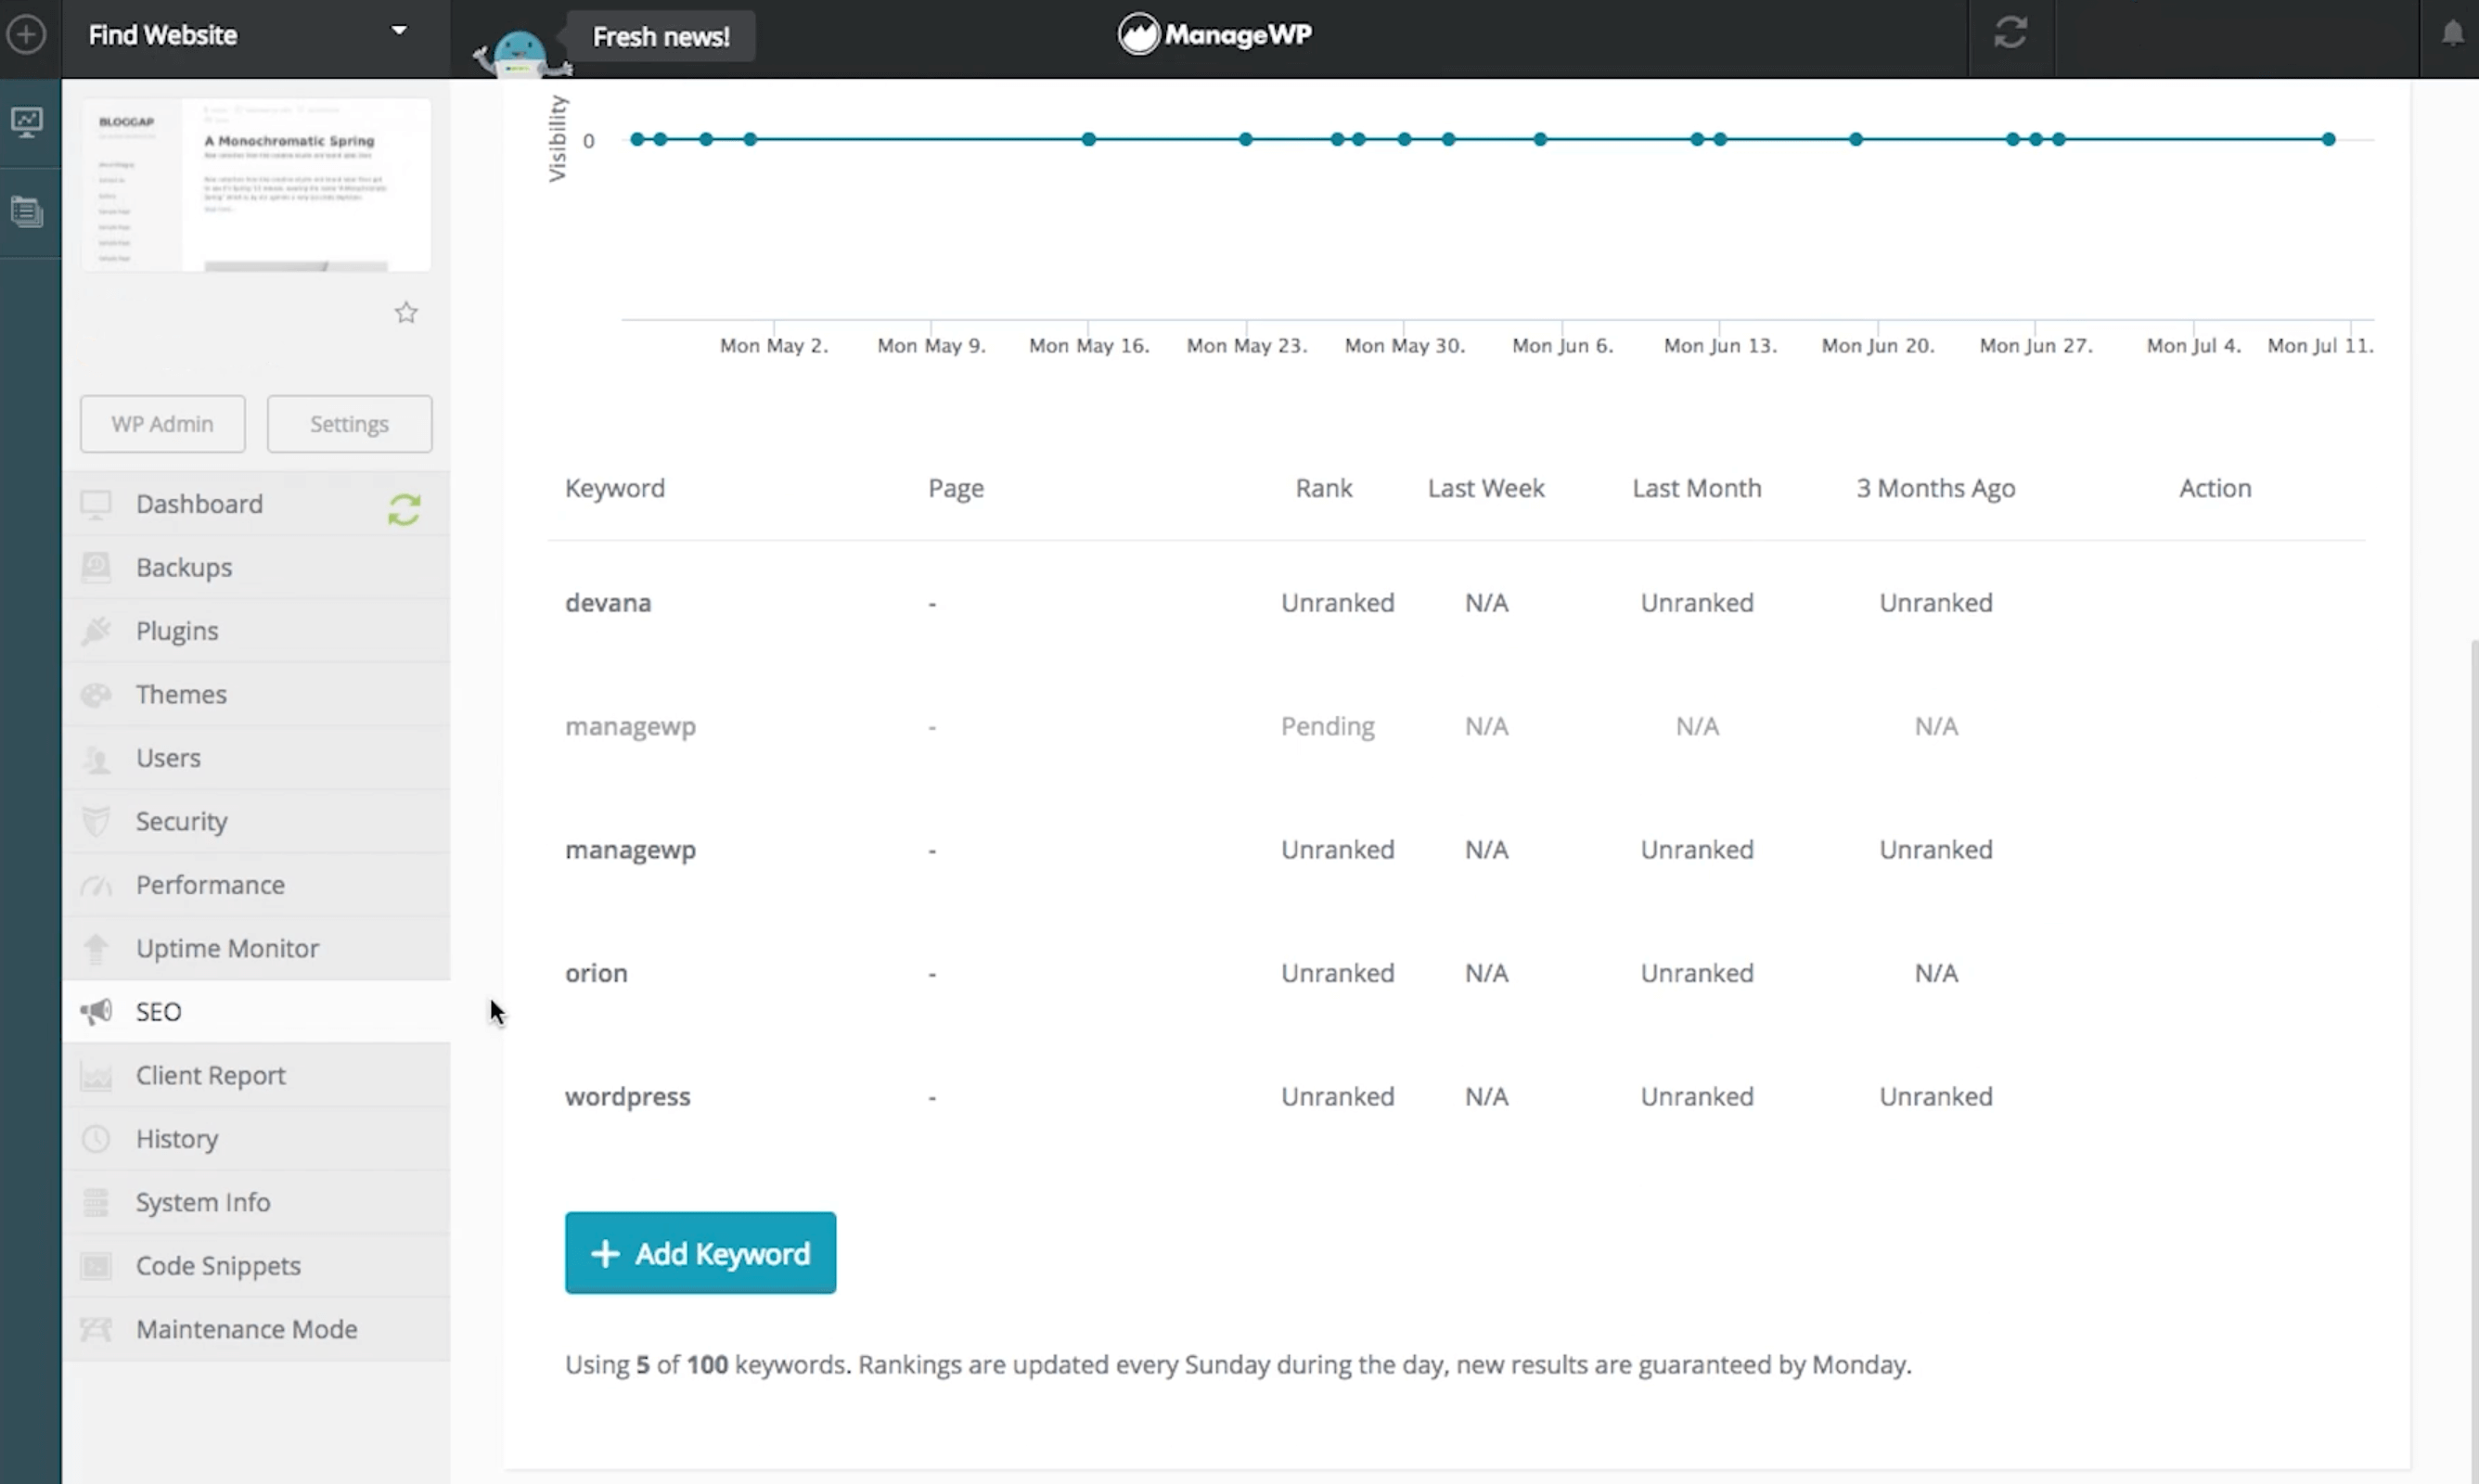Click the sync refresh icon in top bar
The width and height of the screenshot is (2479, 1484).
click(x=2010, y=33)
